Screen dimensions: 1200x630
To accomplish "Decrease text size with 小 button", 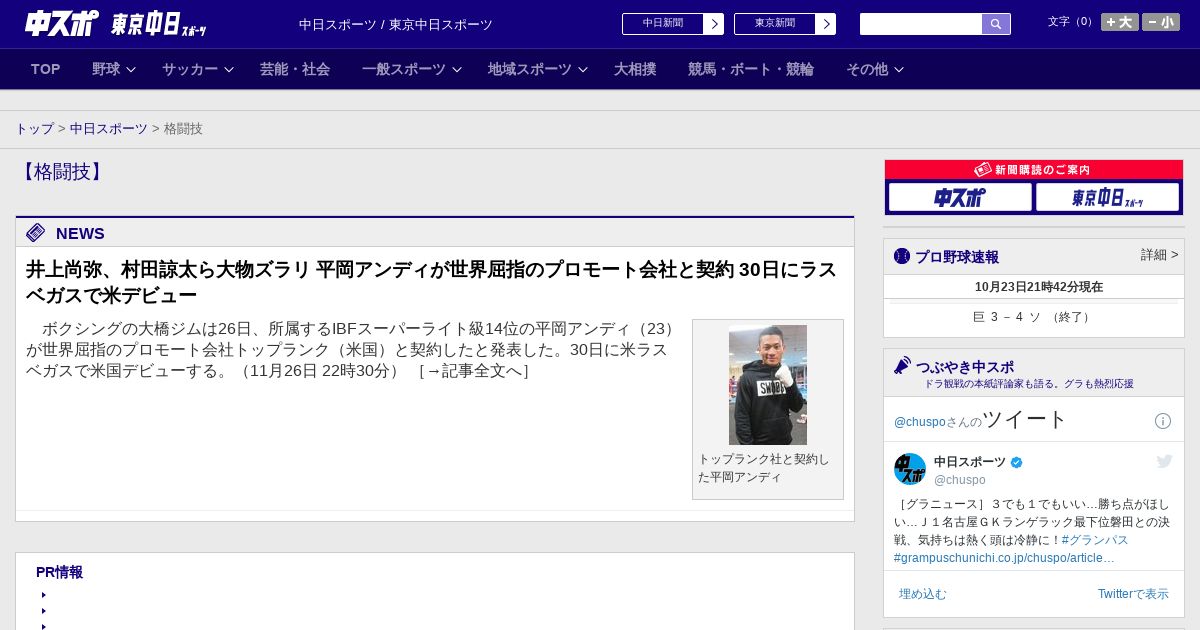I will coord(1161,22).
